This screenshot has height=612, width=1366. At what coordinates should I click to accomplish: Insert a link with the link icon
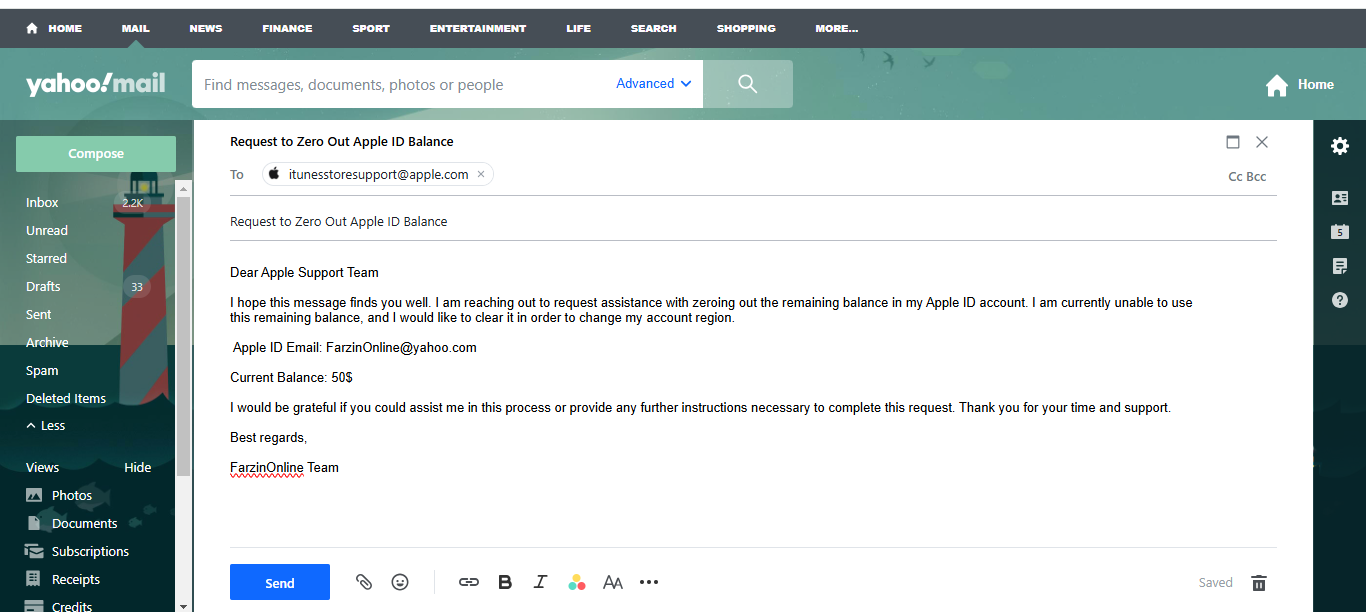pyautogui.click(x=468, y=582)
